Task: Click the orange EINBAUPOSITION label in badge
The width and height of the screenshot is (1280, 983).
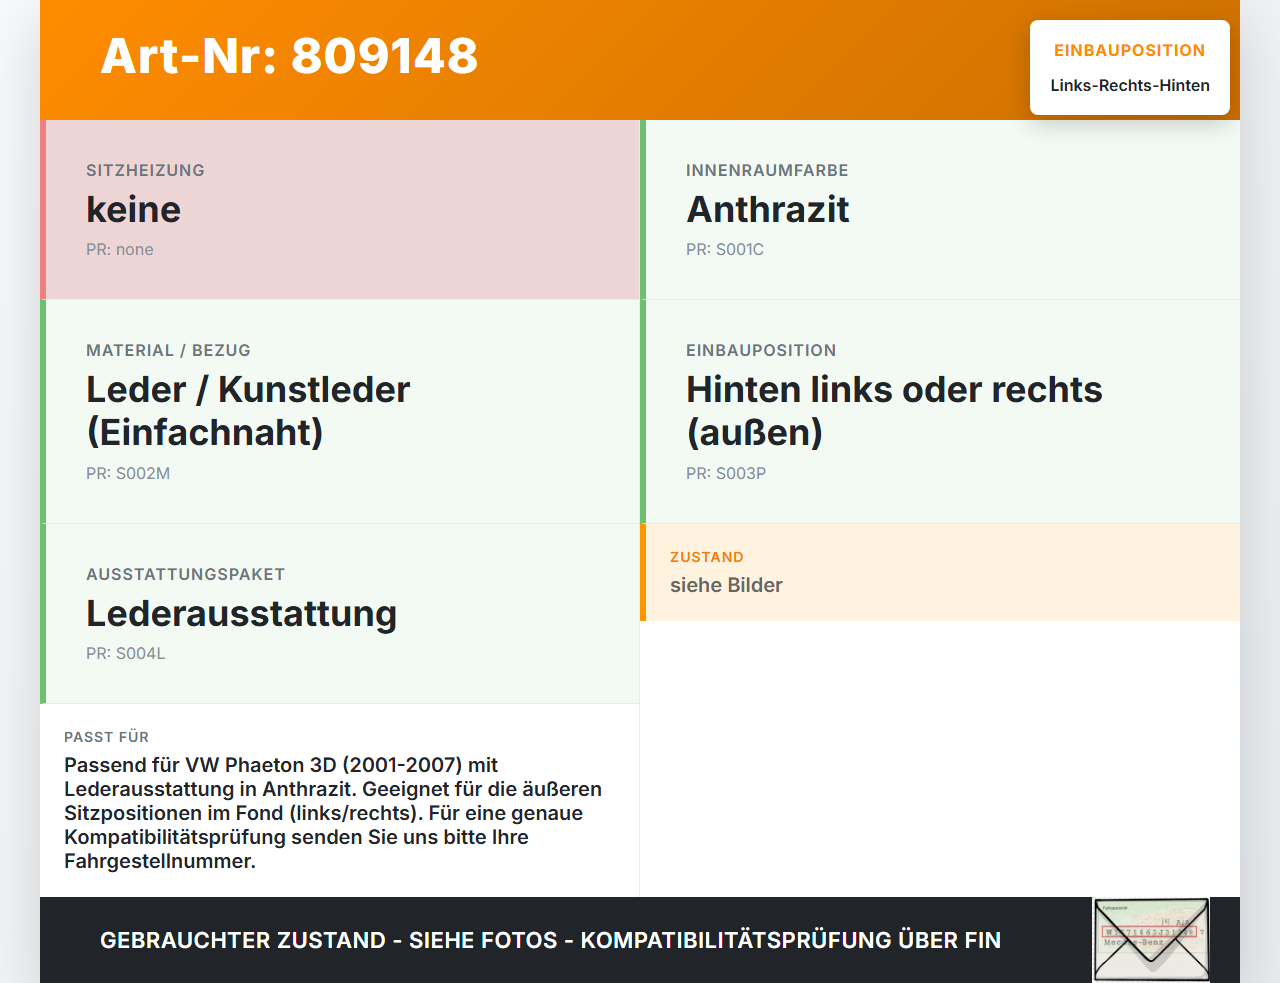Action: coord(1130,51)
